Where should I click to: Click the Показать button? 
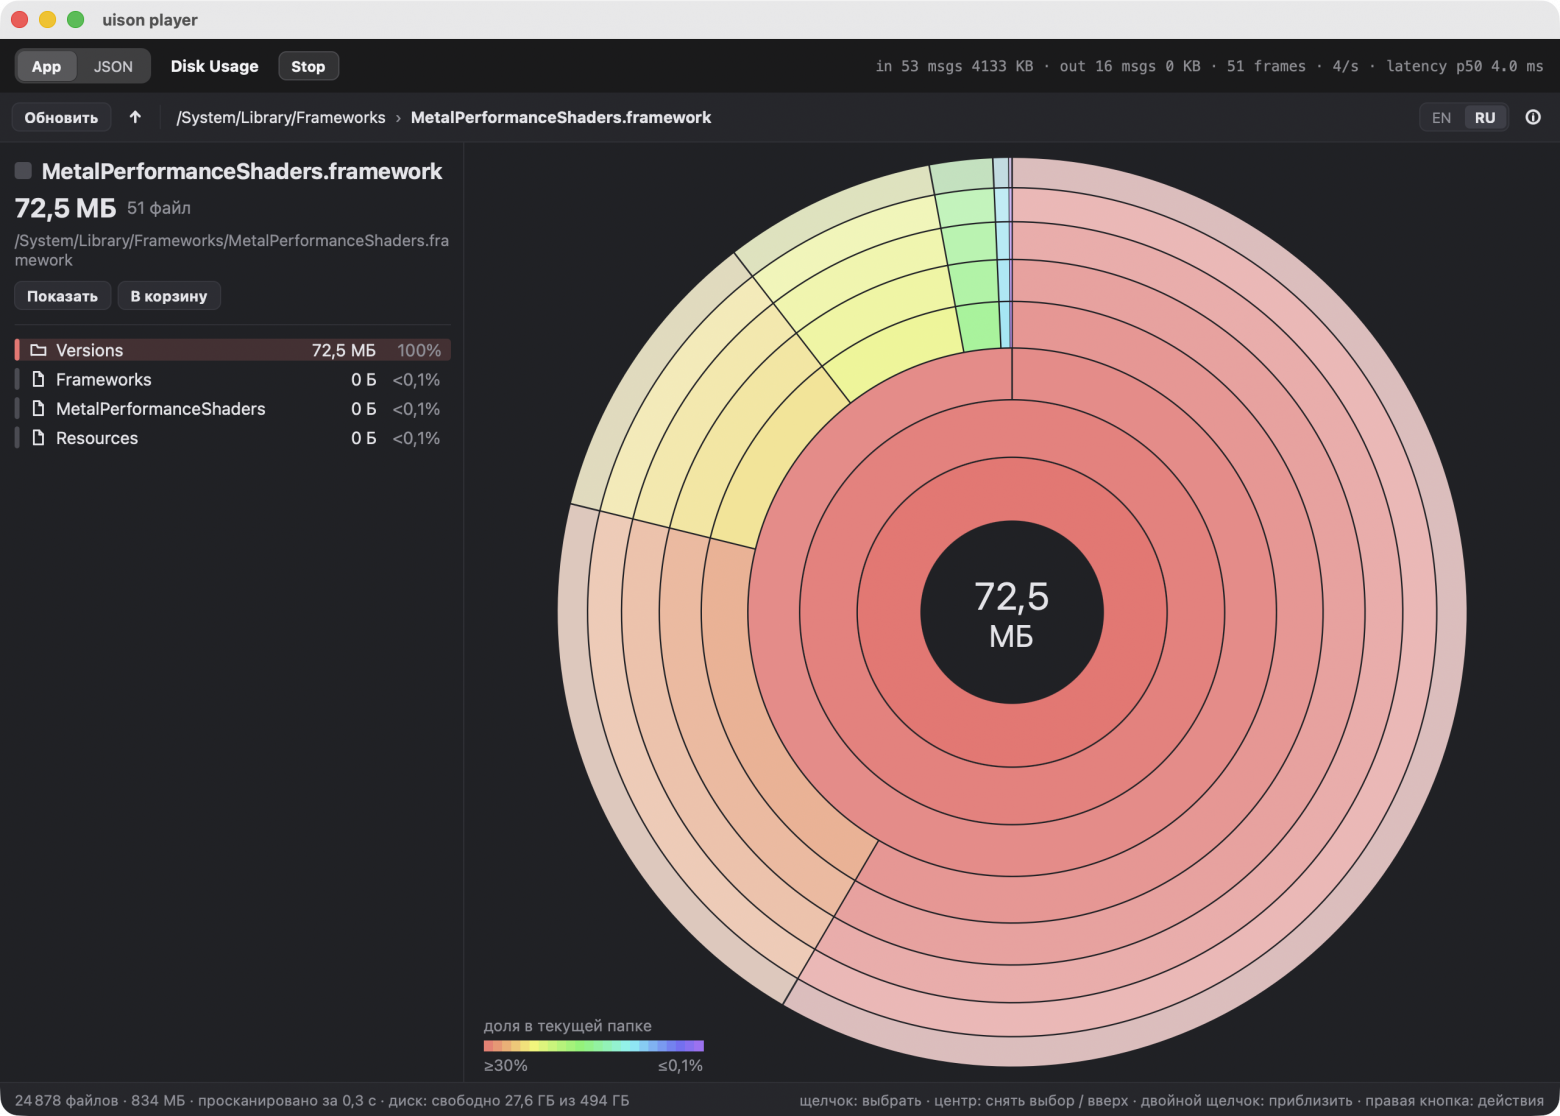pos(62,296)
